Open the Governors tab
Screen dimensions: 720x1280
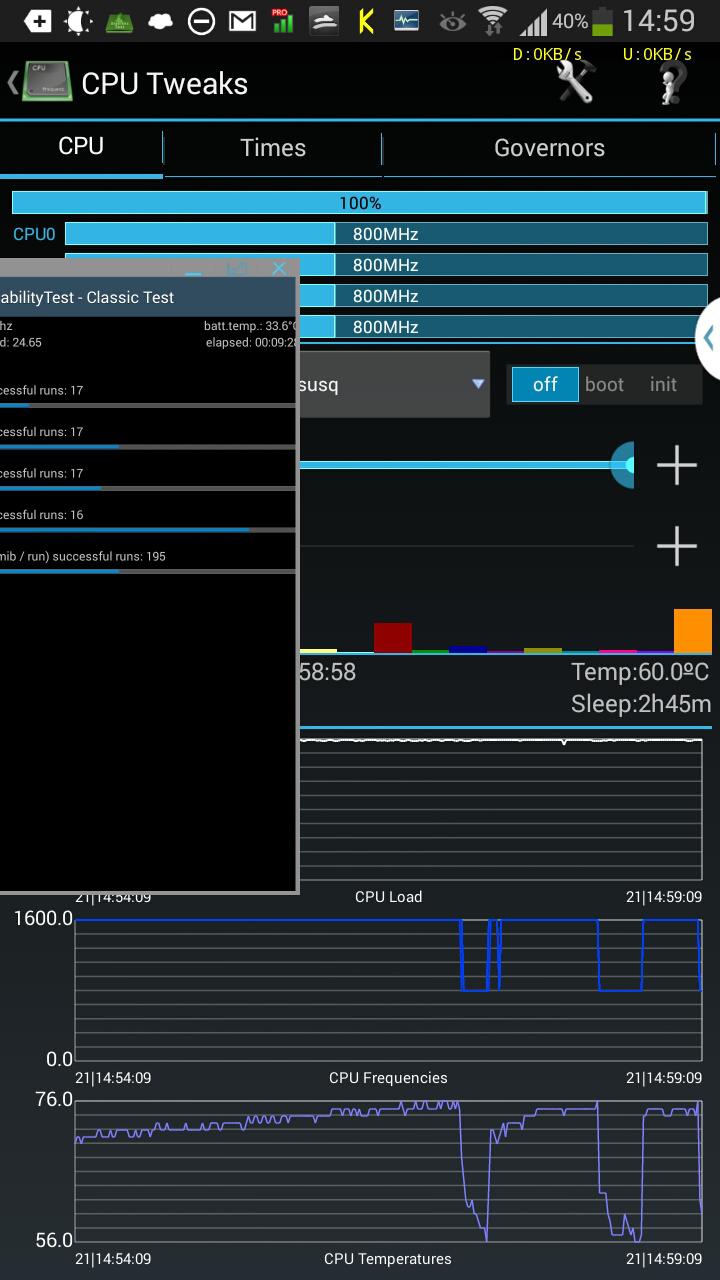[x=549, y=148]
